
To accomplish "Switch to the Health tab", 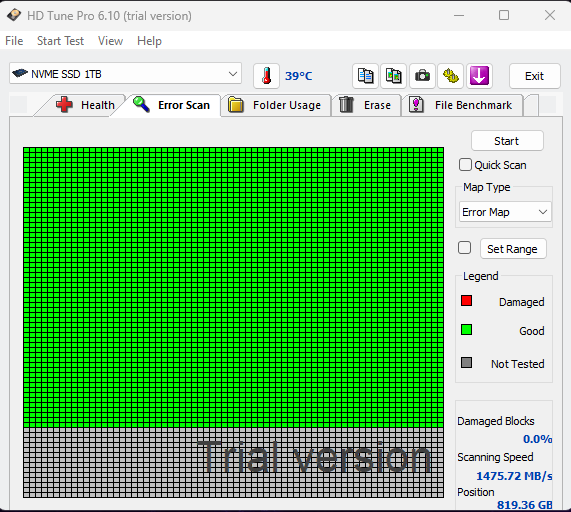I will click(84, 105).
